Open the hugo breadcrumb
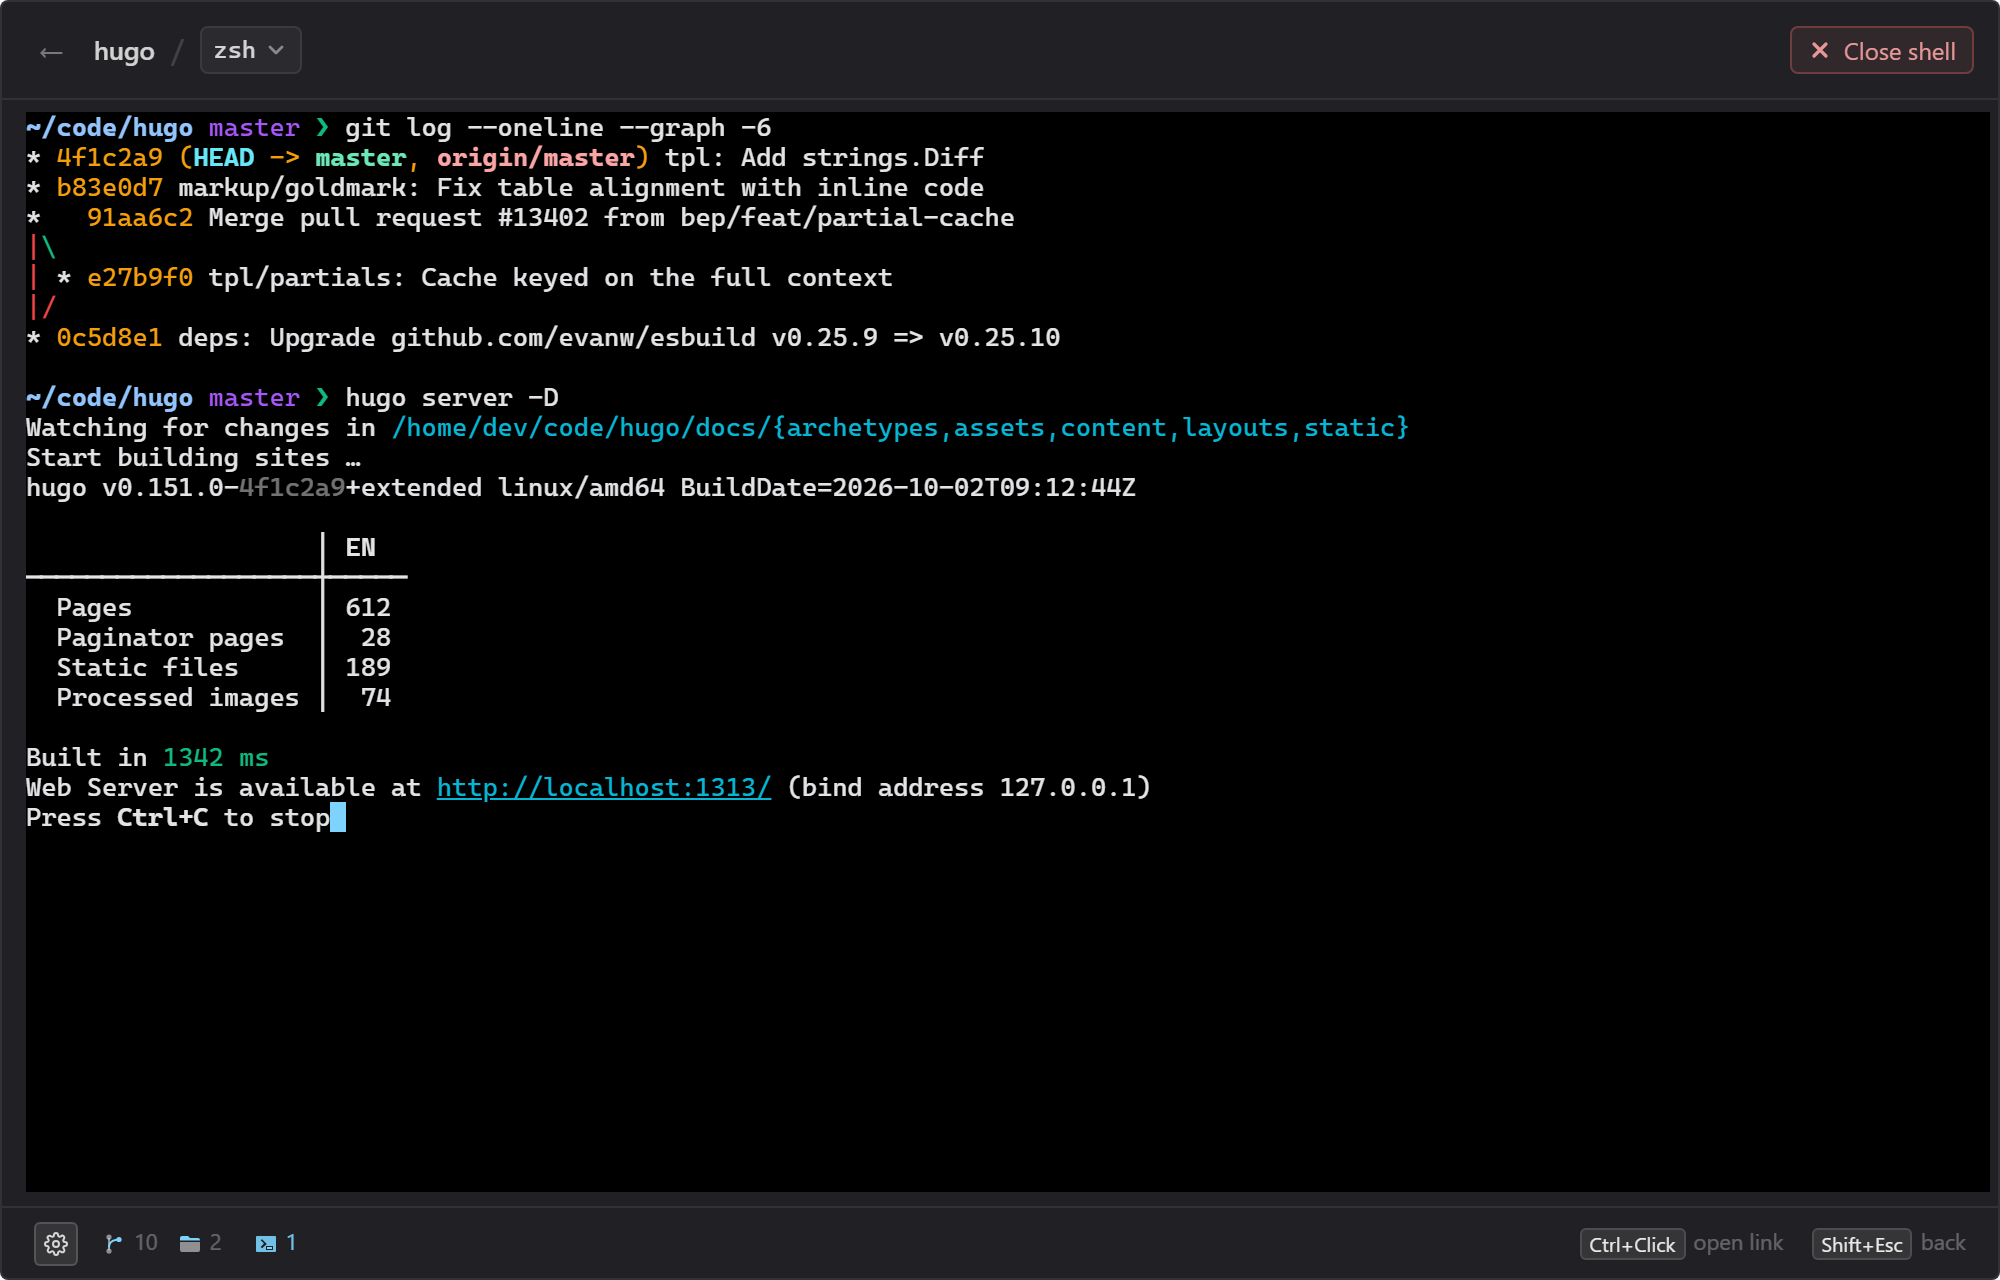The image size is (2000, 1280). tap(124, 51)
